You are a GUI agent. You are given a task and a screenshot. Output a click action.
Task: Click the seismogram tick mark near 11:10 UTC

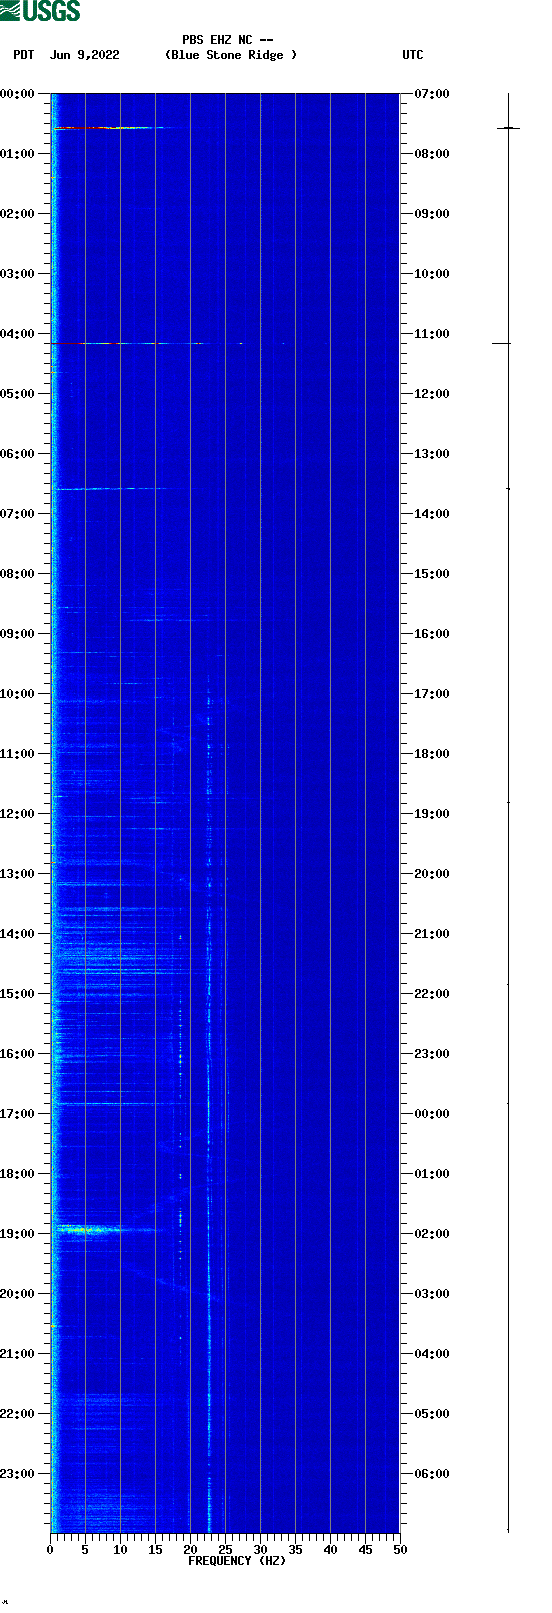[501, 343]
